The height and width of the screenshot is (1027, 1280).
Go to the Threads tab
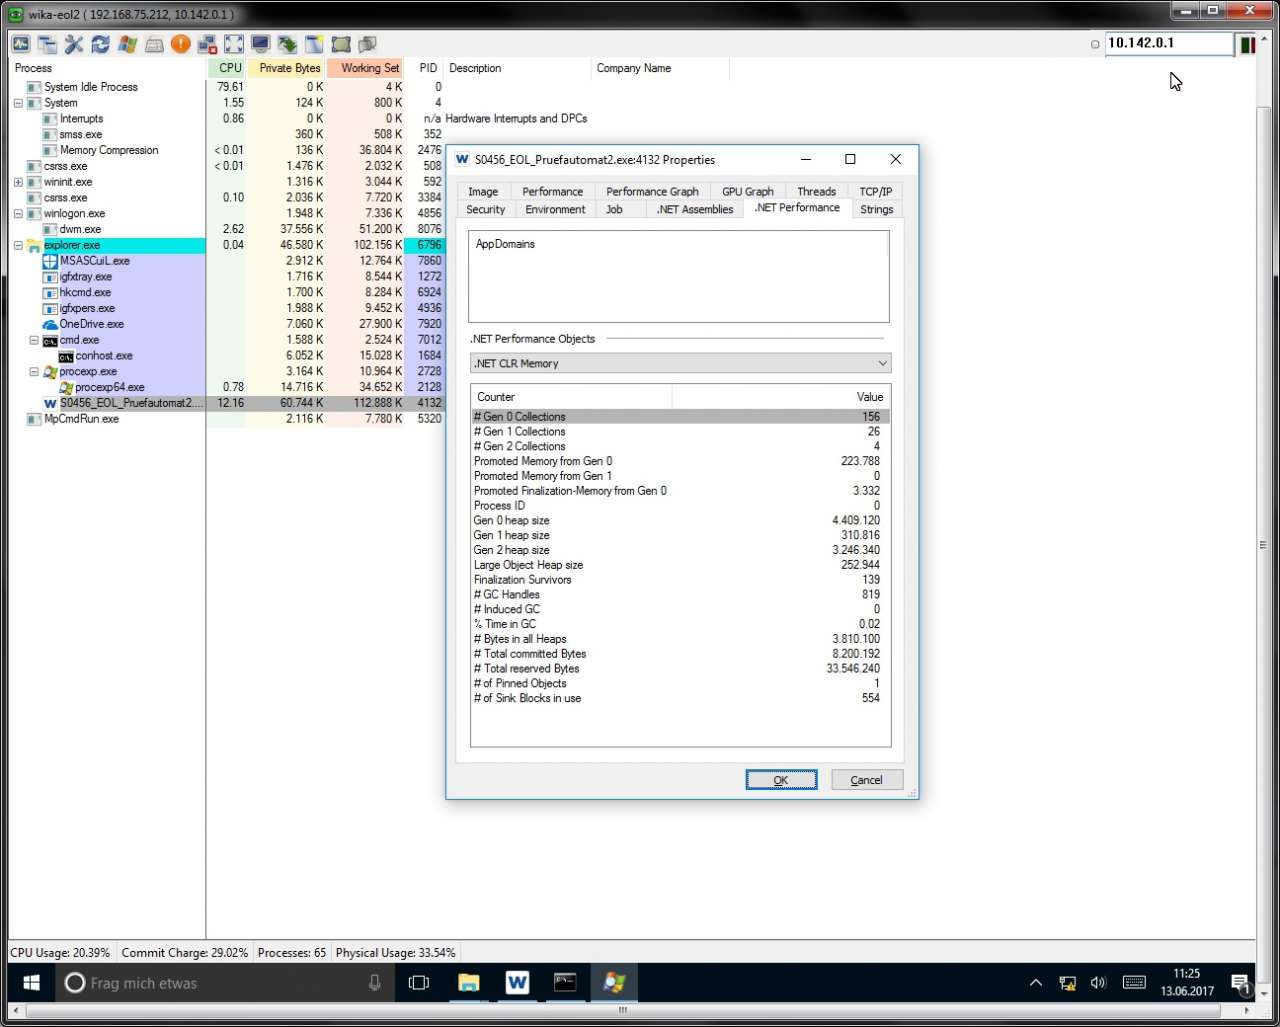[x=816, y=191]
